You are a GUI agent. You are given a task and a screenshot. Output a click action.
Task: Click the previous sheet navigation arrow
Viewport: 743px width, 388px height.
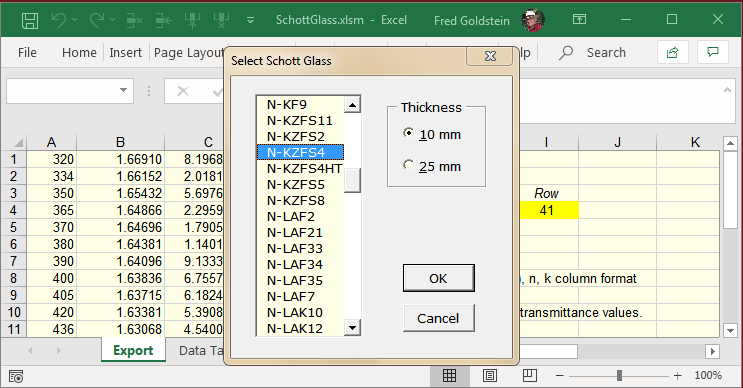30,351
